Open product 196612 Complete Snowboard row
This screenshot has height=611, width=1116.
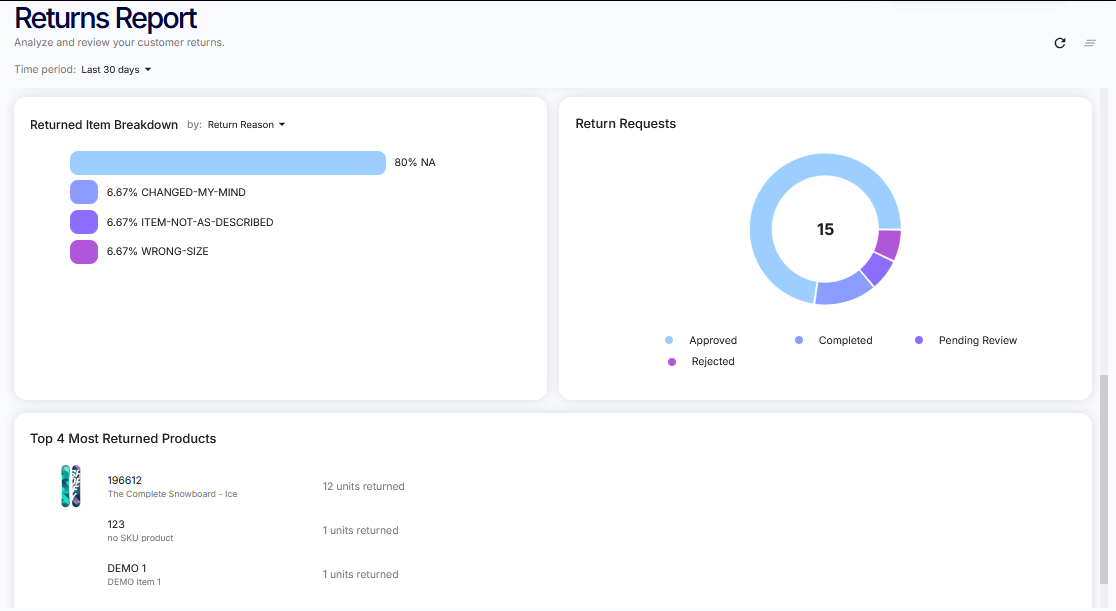[172, 486]
